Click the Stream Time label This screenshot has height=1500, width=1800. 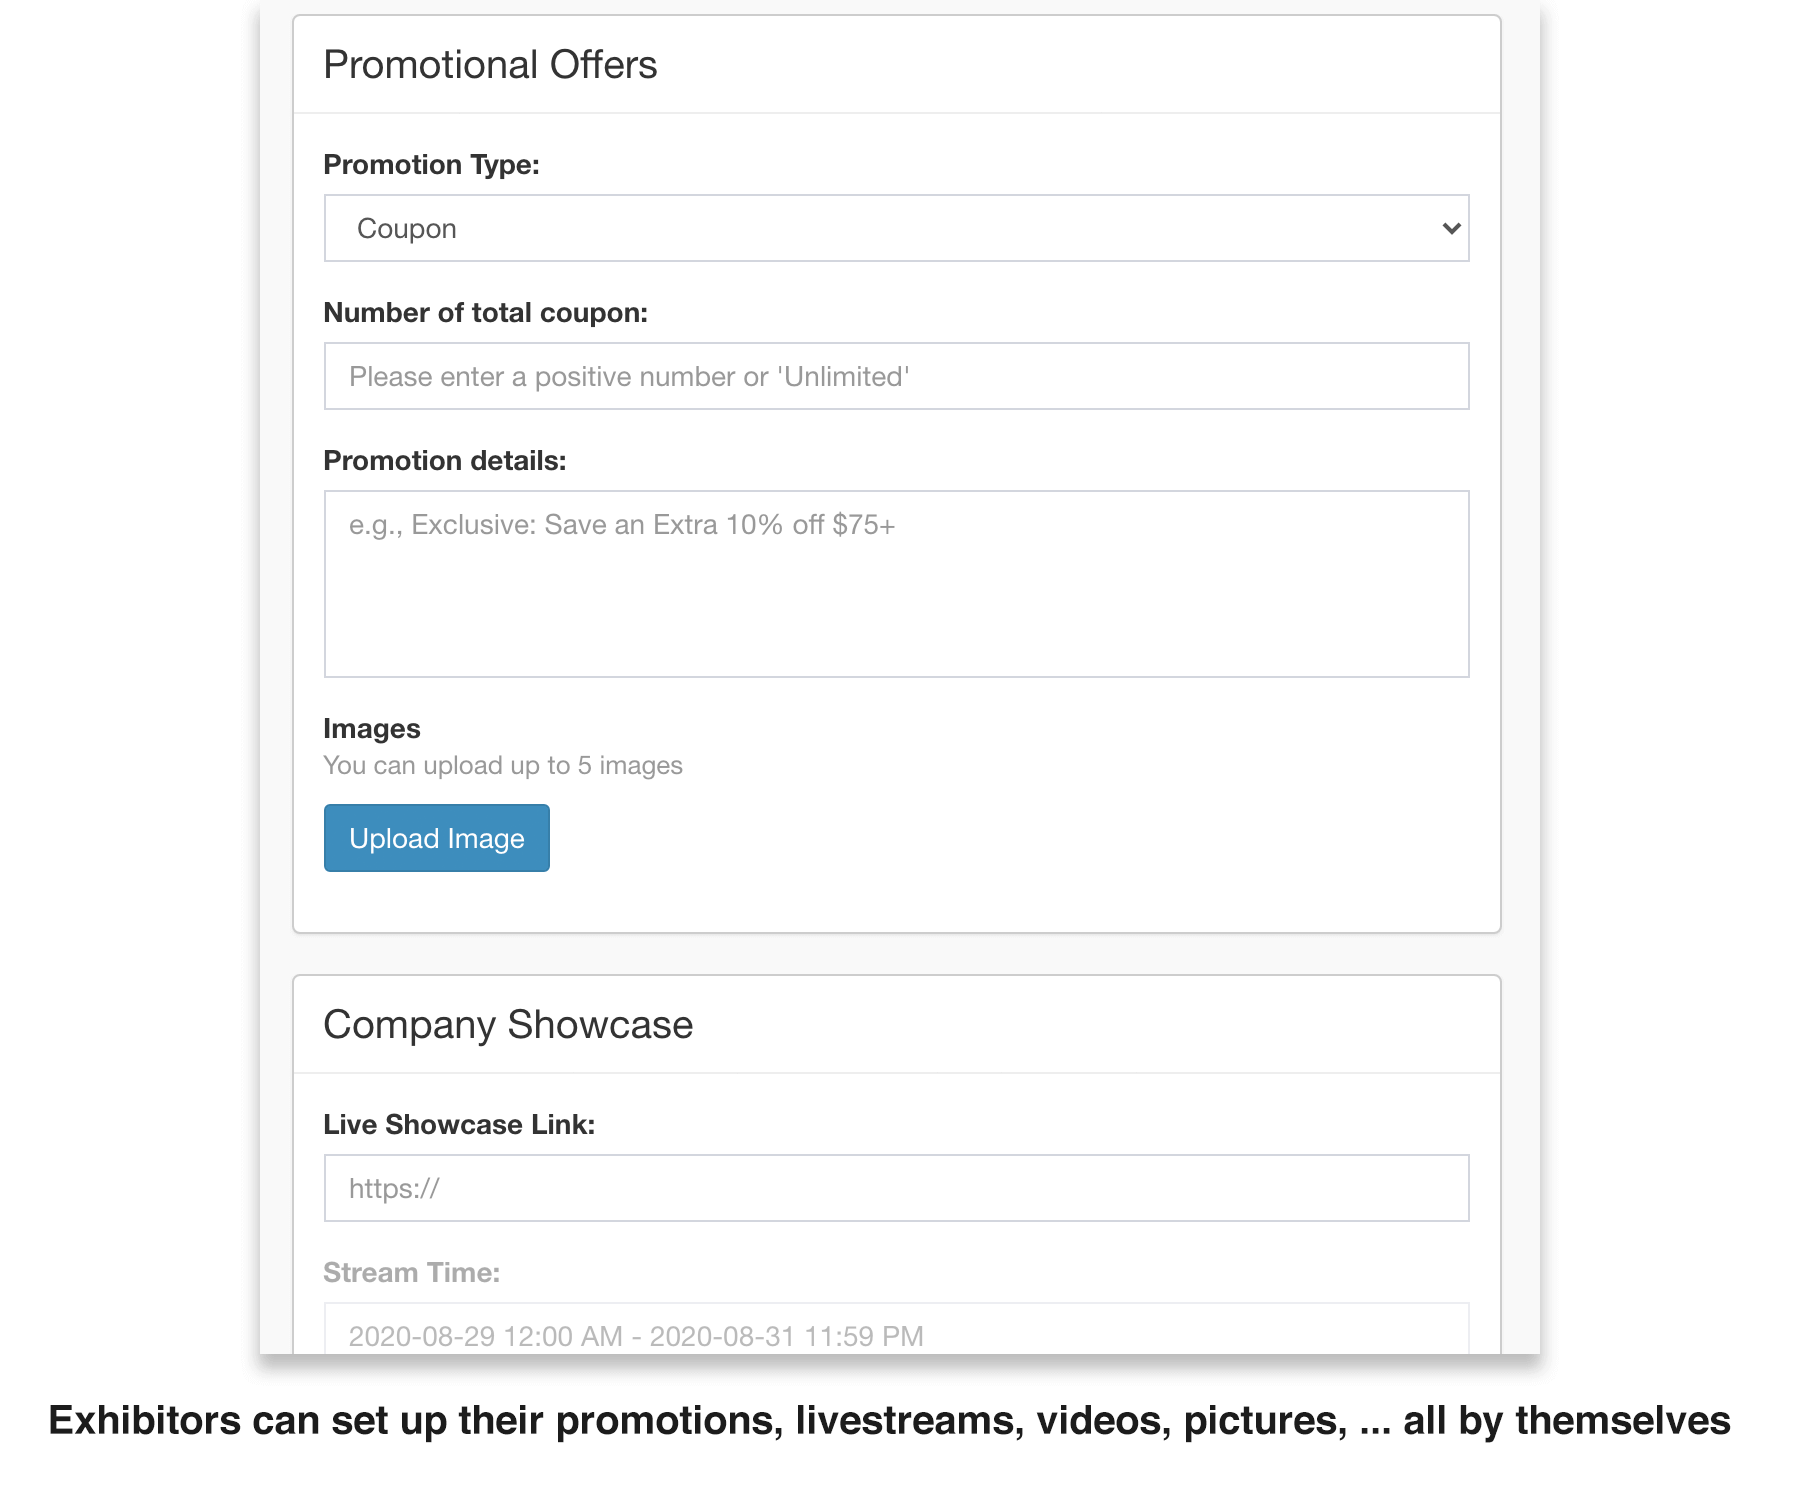411,1273
